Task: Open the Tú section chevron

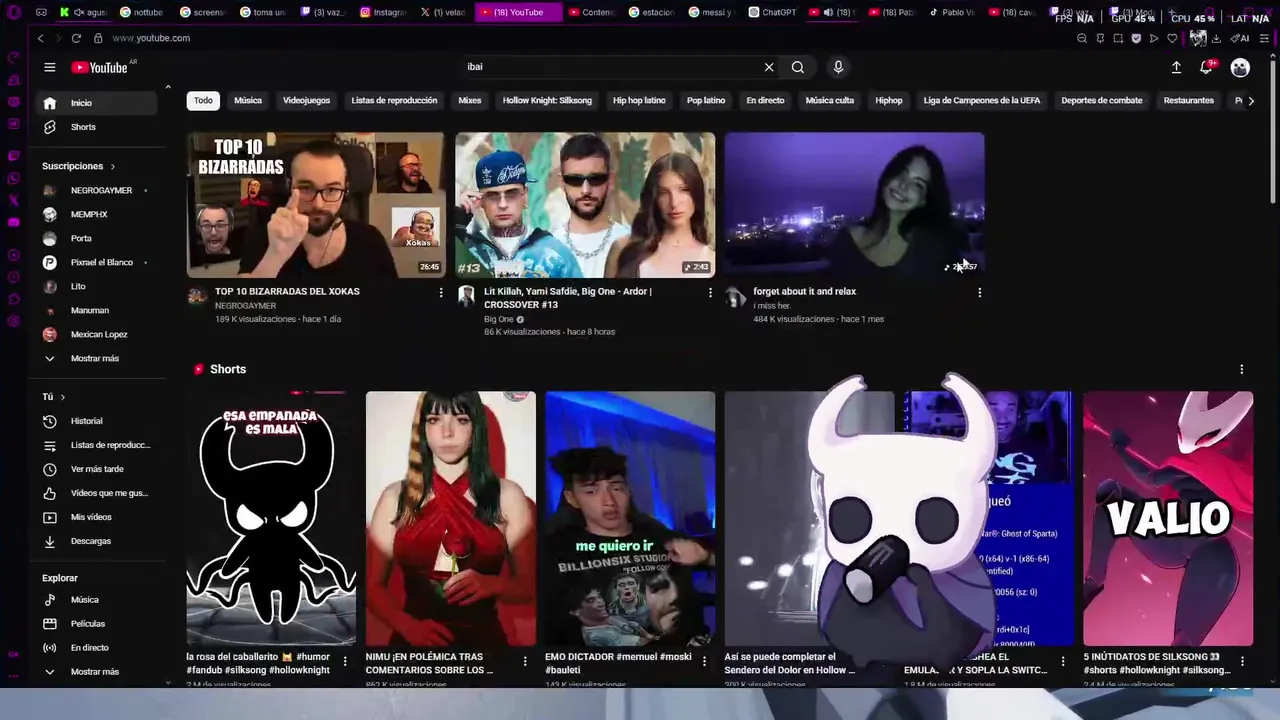Action: coord(62,397)
